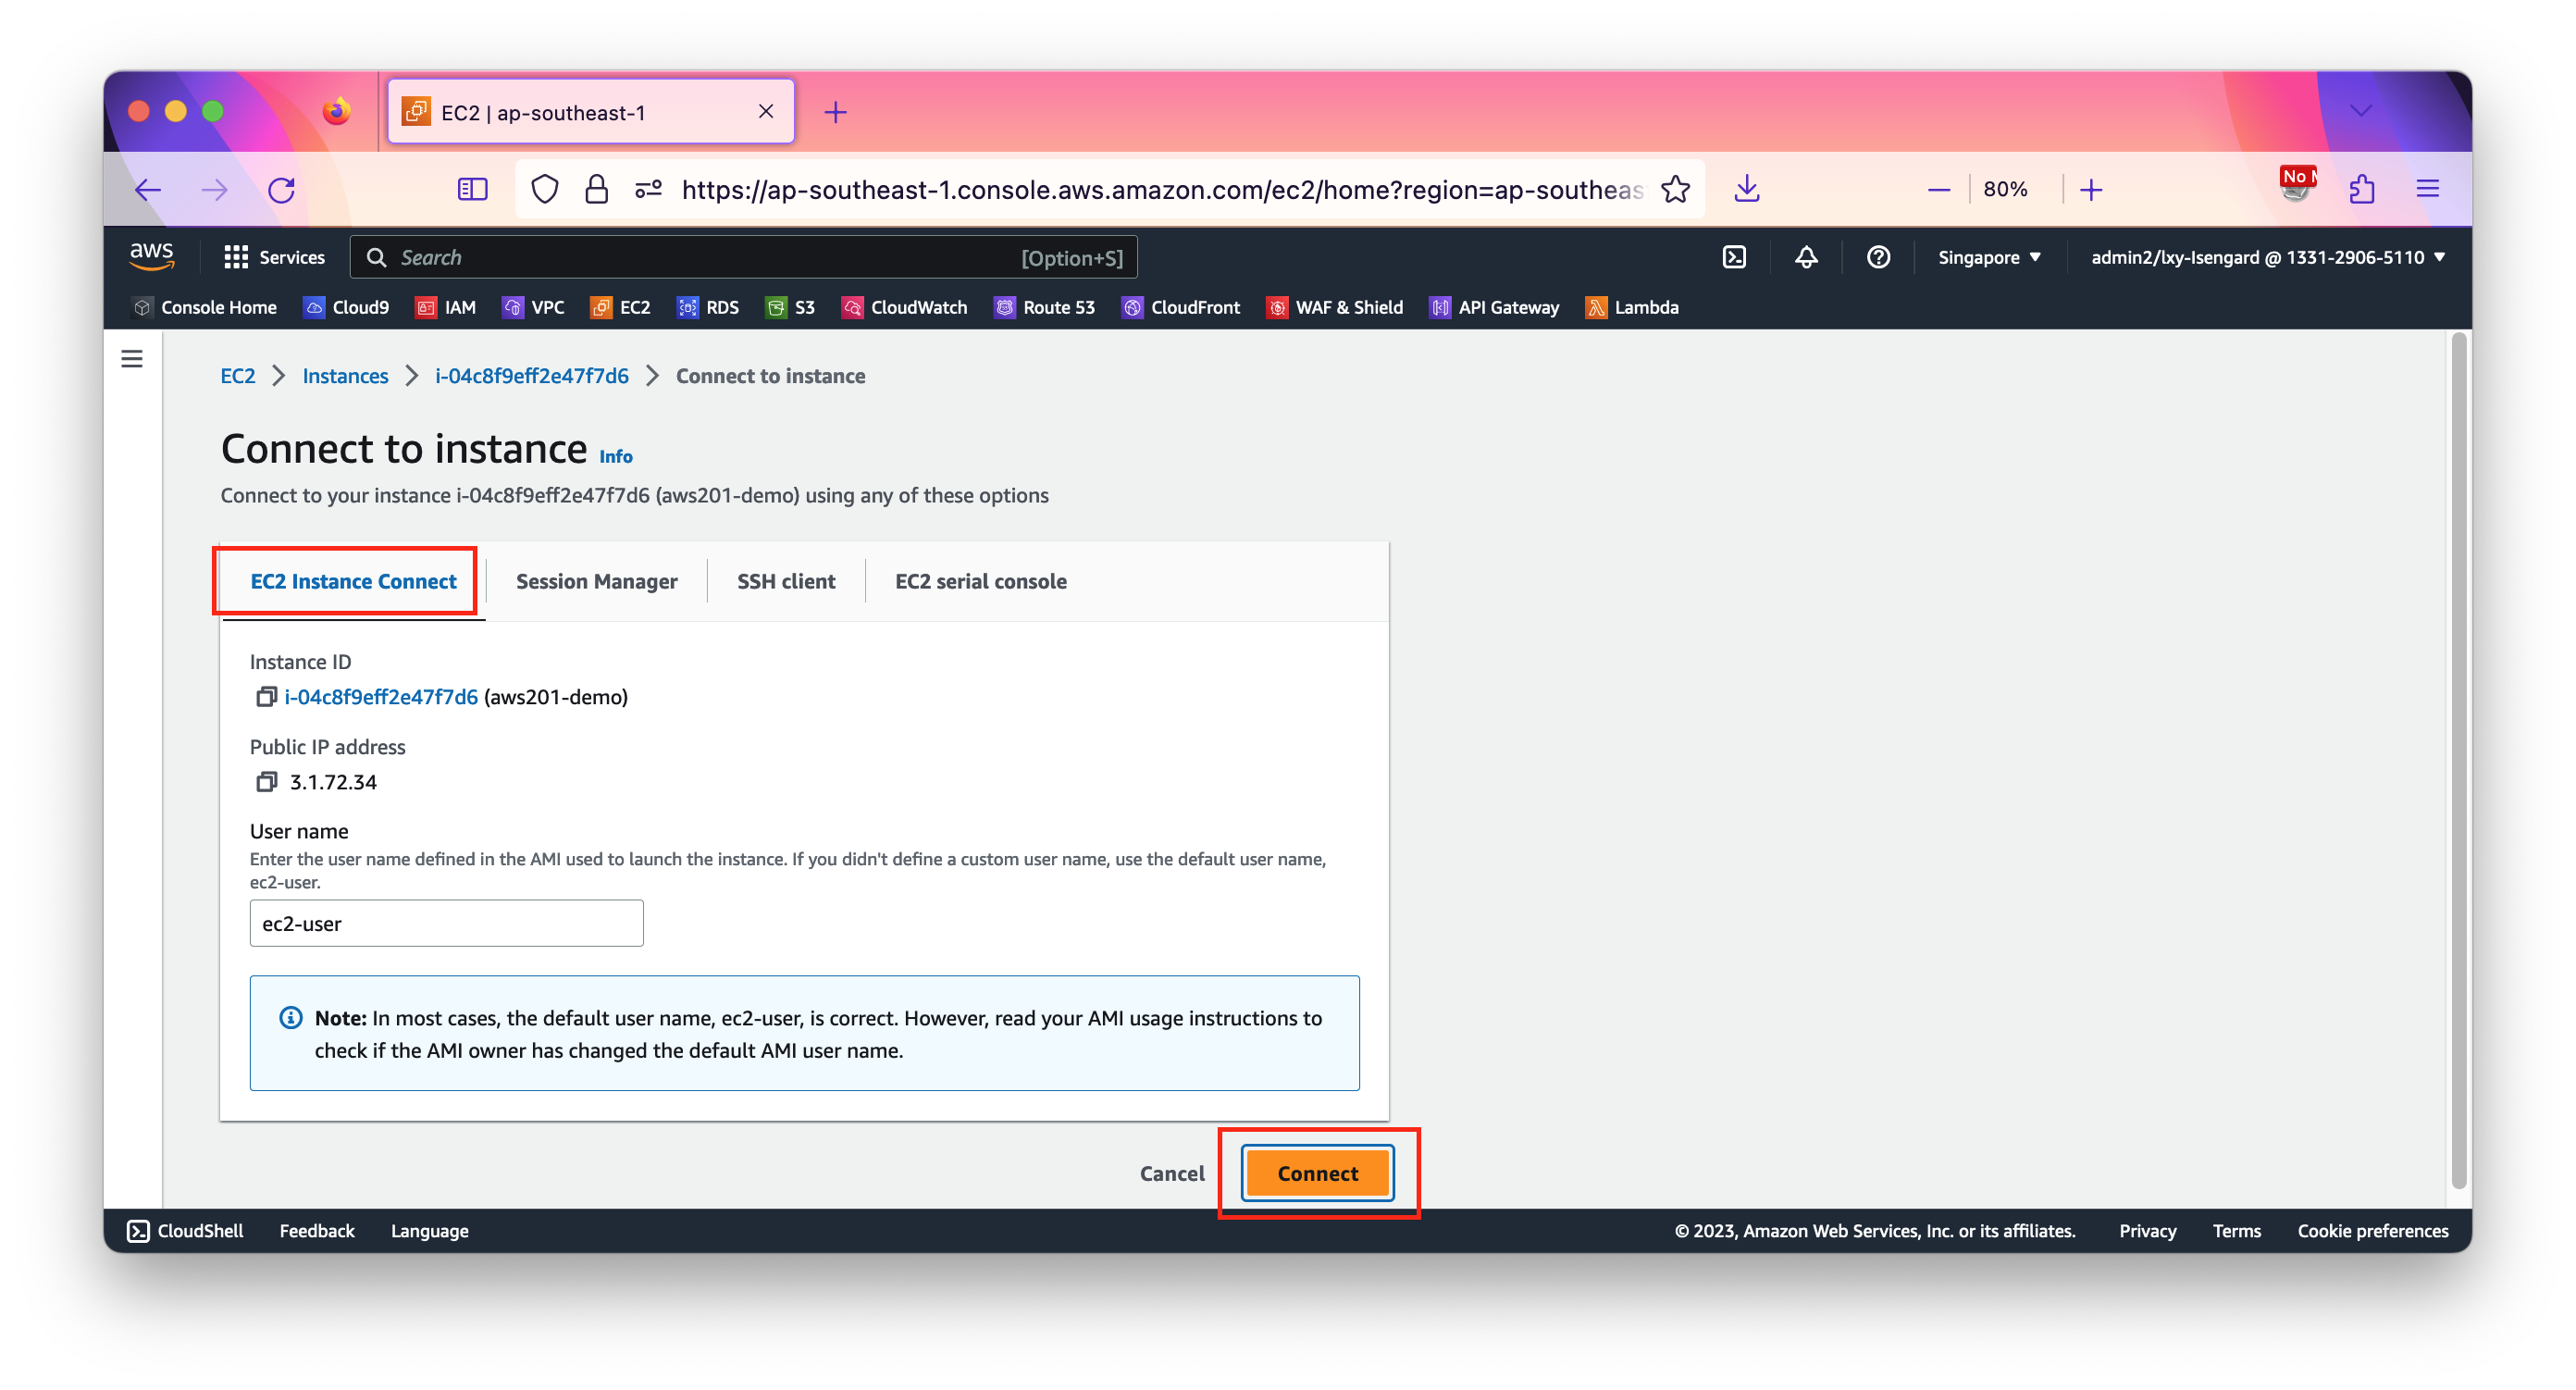Open CloudFront shortcut in favorites bar
The width and height of the screenshot is (2576, 1390).
click(1181, 307)
